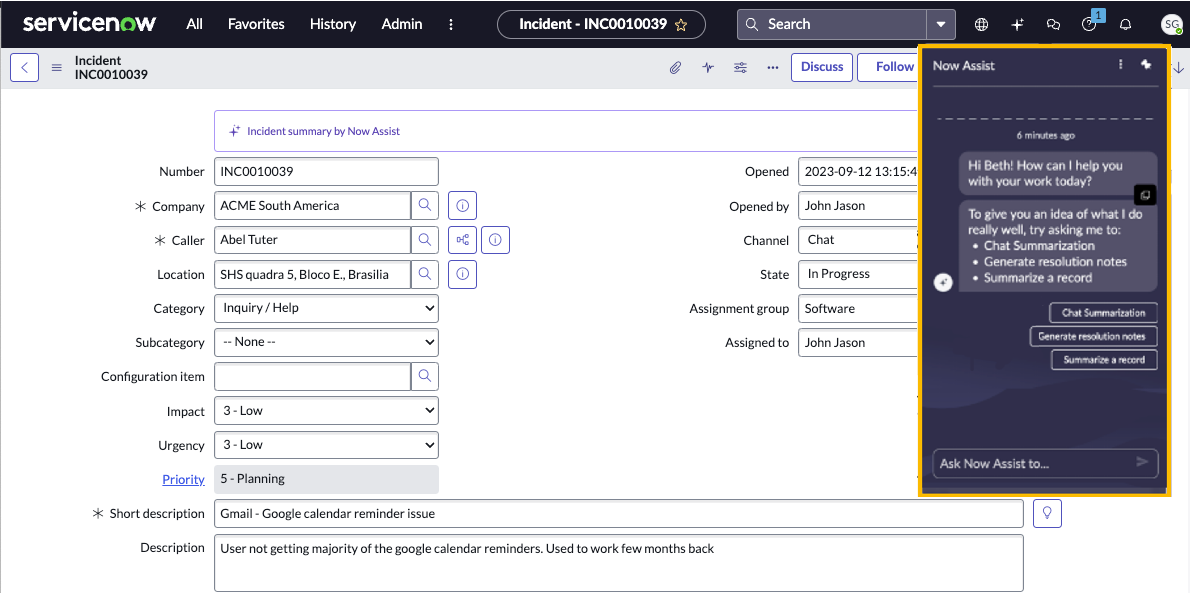Open the more menus vertical ellipsis
The image size is (1190, 593).
point(451,24)
